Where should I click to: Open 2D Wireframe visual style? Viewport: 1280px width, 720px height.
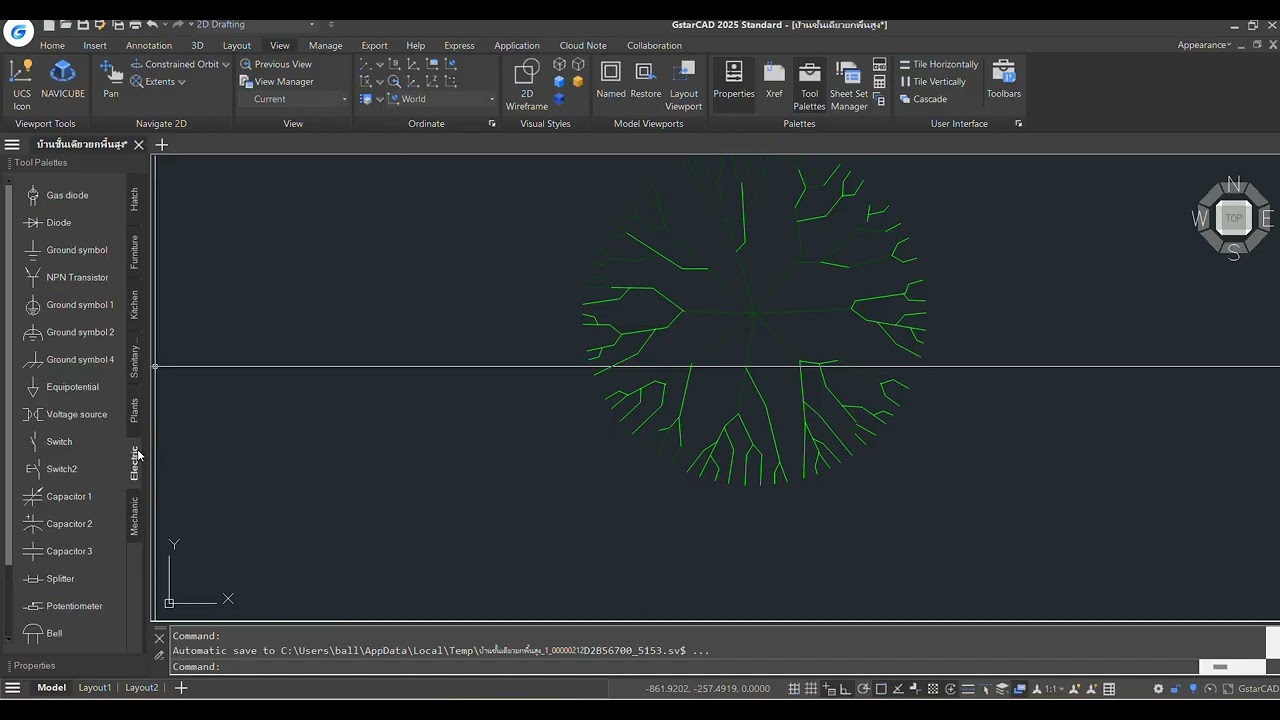tap(527, 85)
